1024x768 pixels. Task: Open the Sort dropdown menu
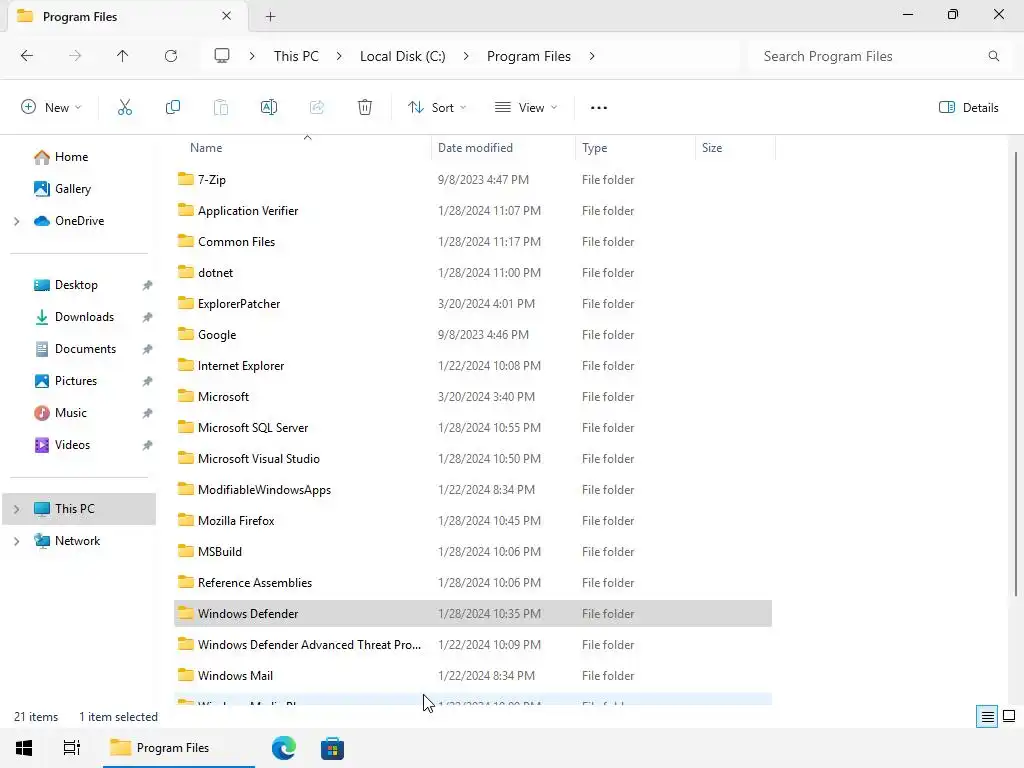(x=437, y=108)
